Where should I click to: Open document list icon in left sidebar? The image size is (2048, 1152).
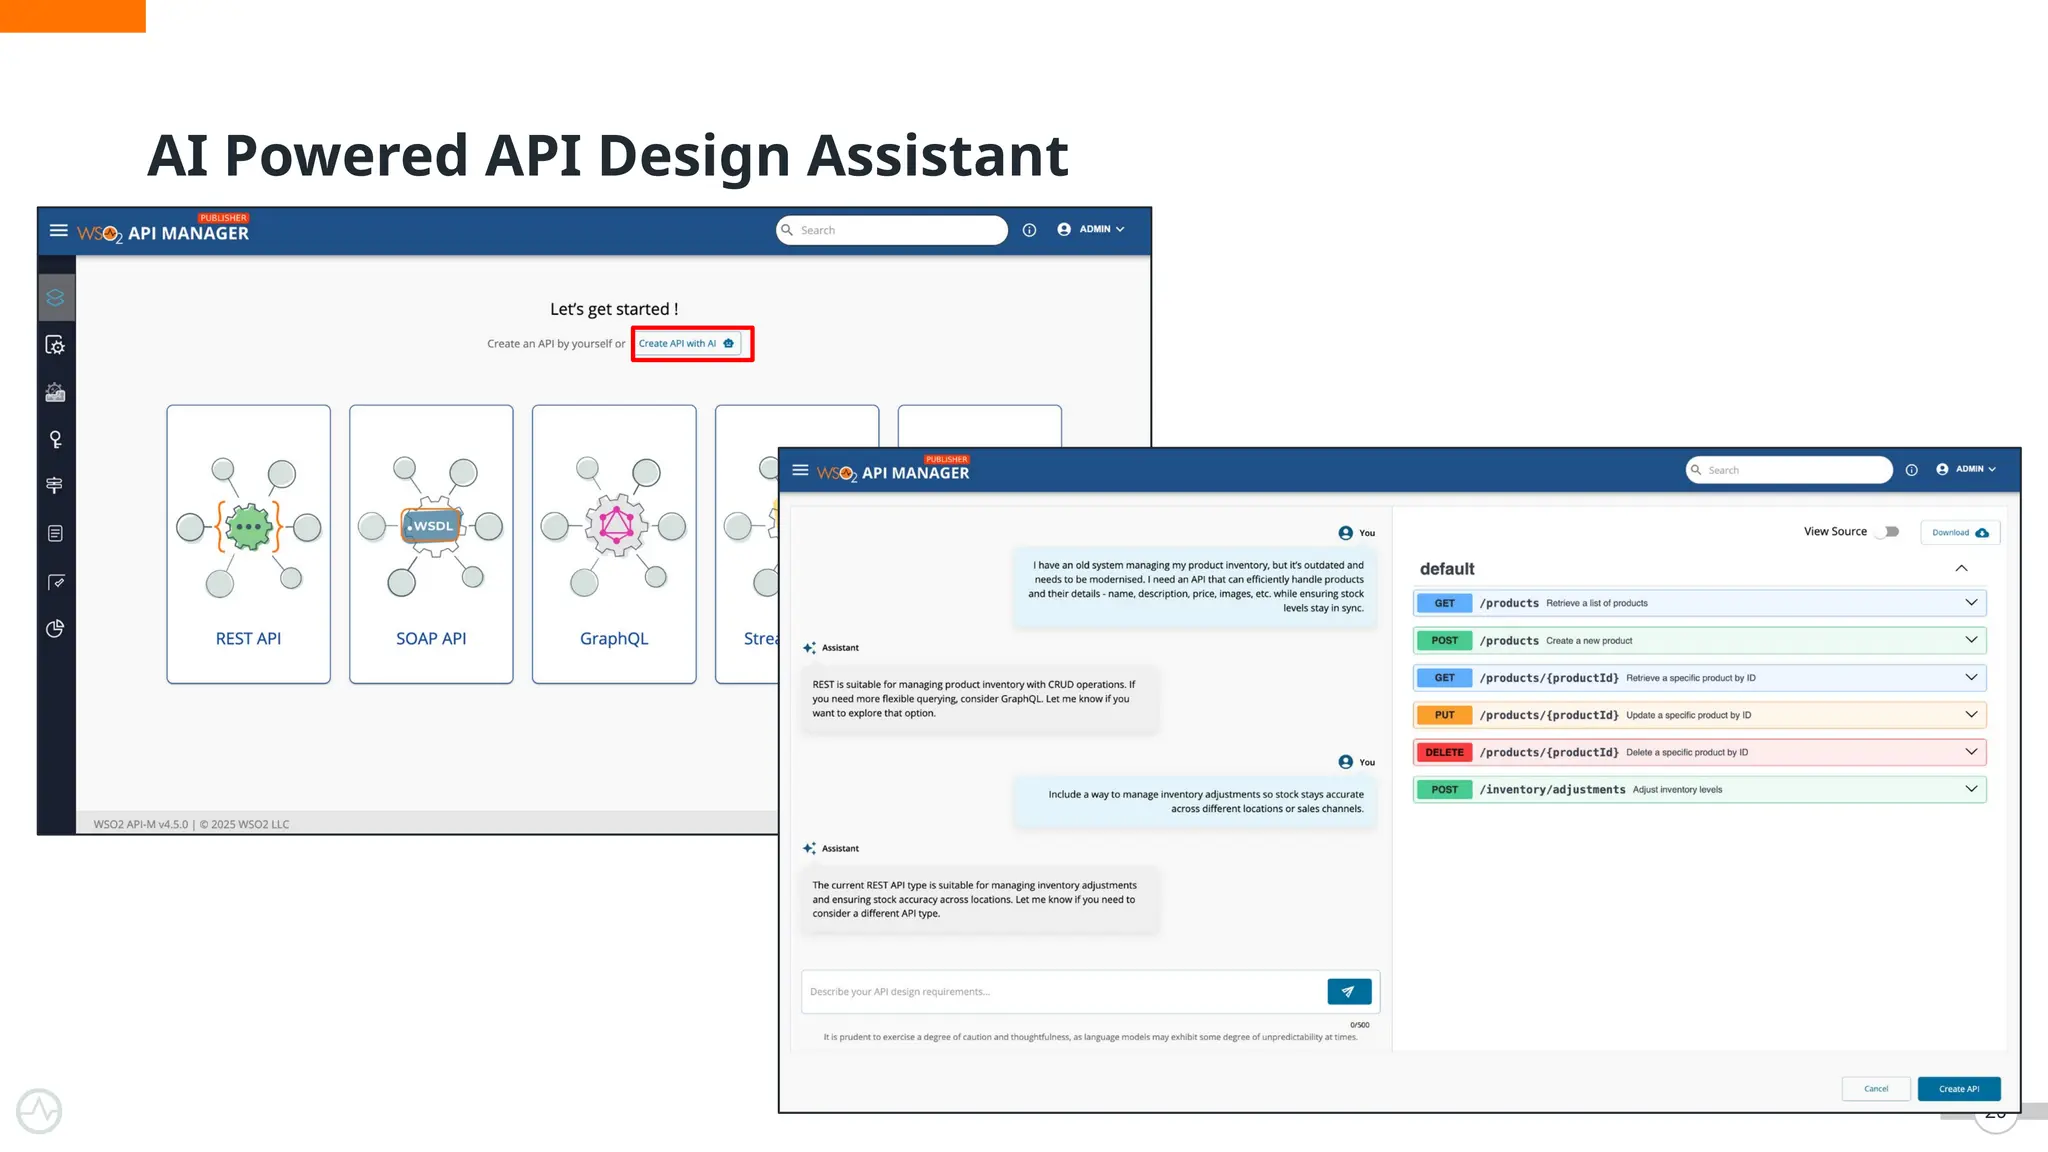(x=56, y=534)
